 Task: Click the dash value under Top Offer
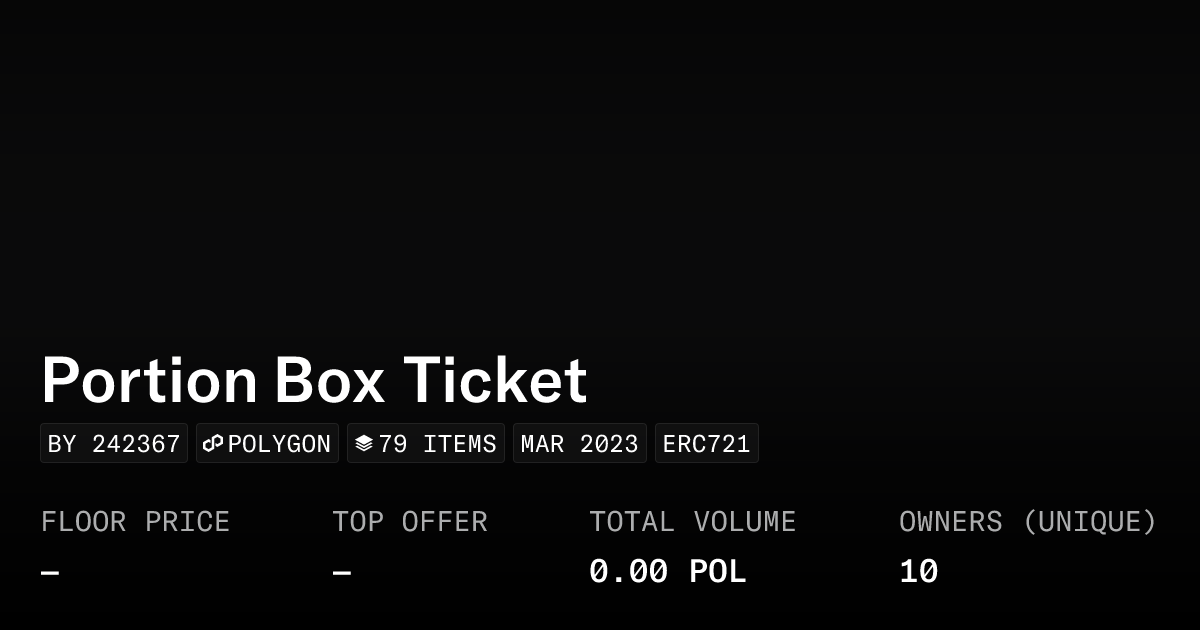tap(341, 573)
